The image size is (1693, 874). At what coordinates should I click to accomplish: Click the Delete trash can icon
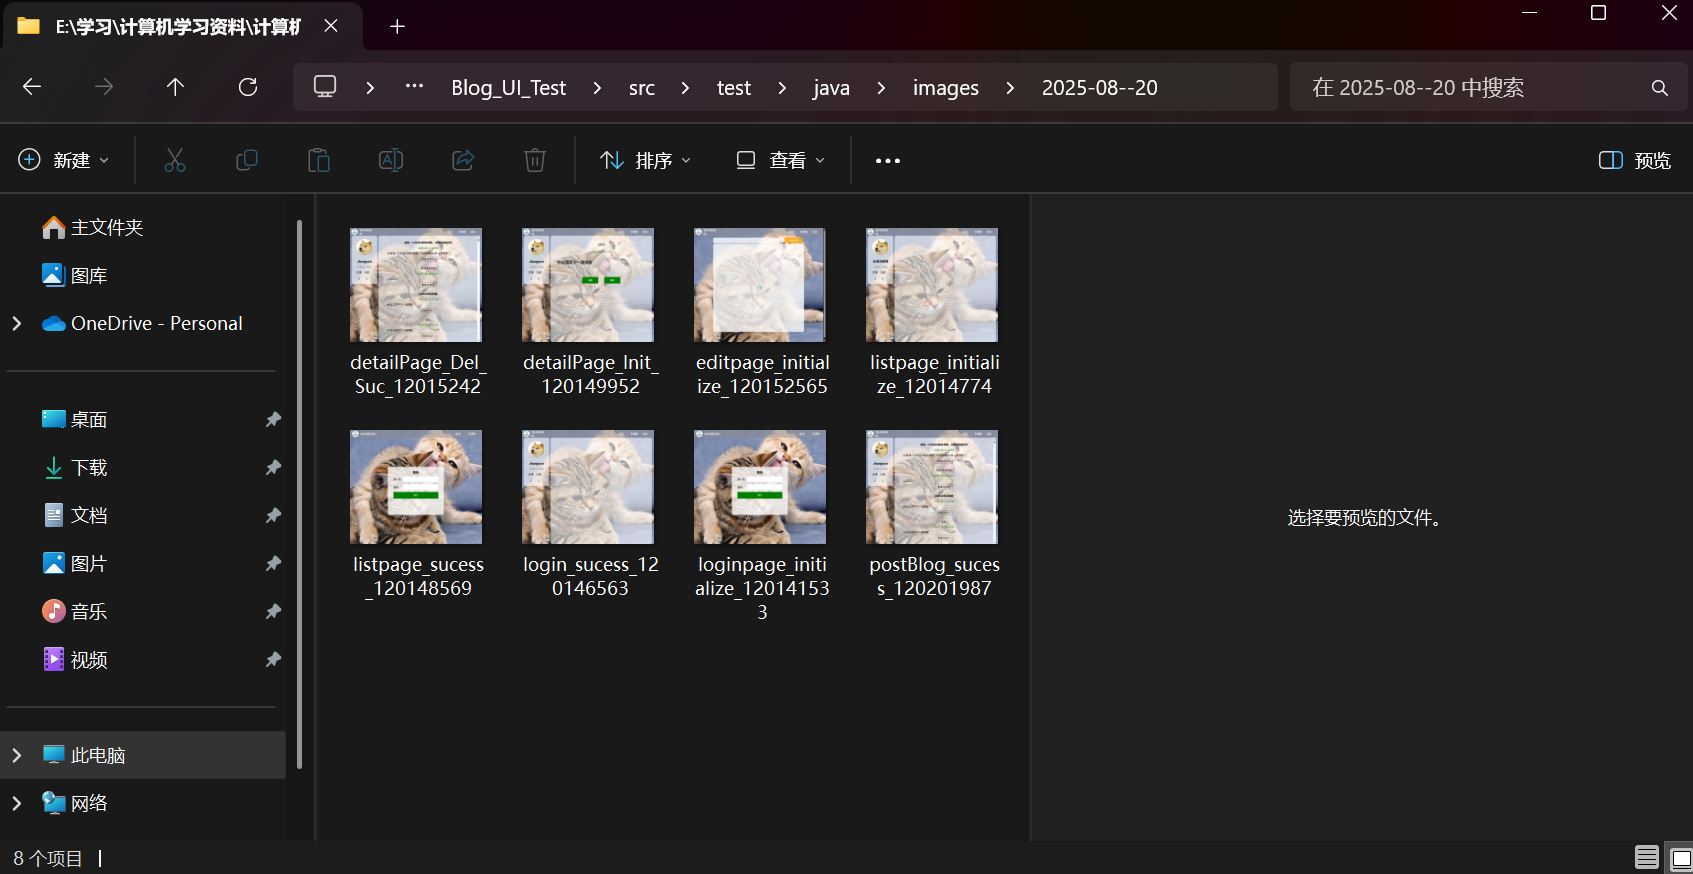(x=535, y=160)
